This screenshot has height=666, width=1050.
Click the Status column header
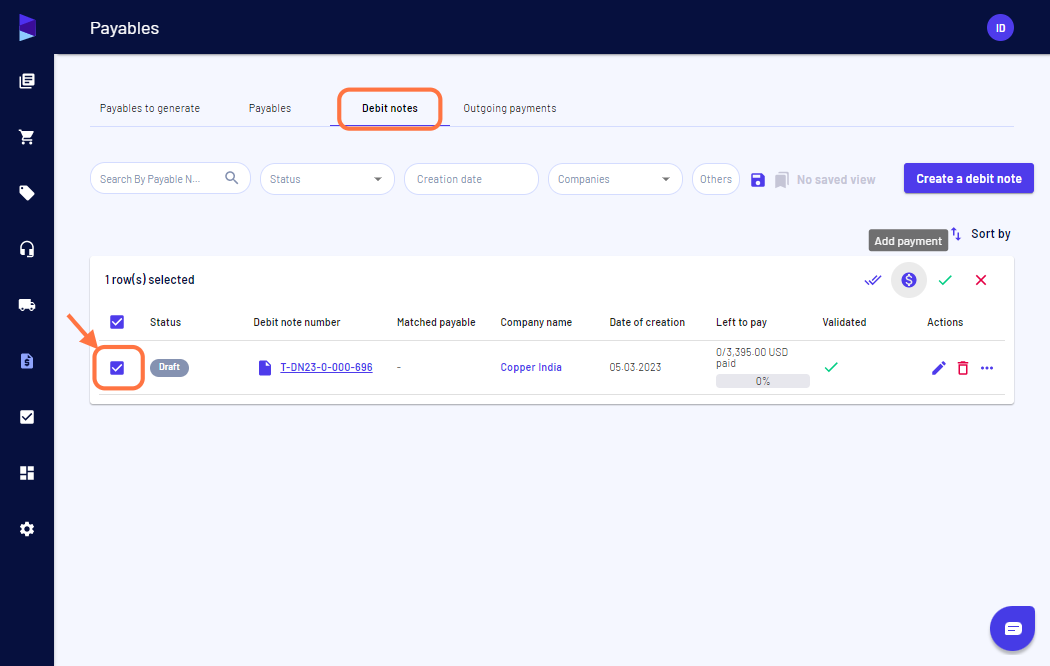point(165,322)
